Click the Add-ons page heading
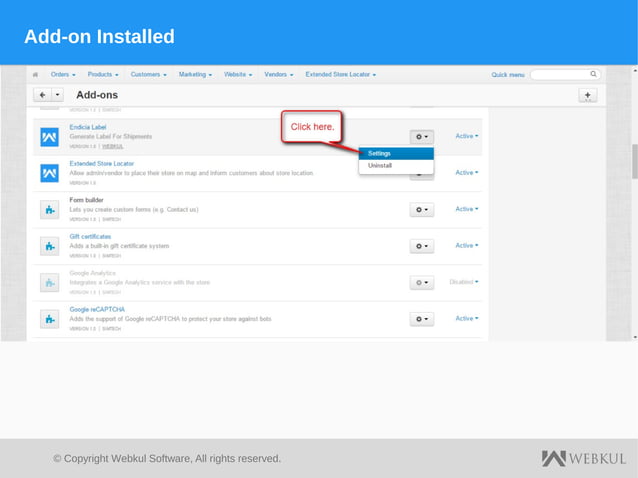The width and height of the screenshot is (638, 478). coord(97,95)
